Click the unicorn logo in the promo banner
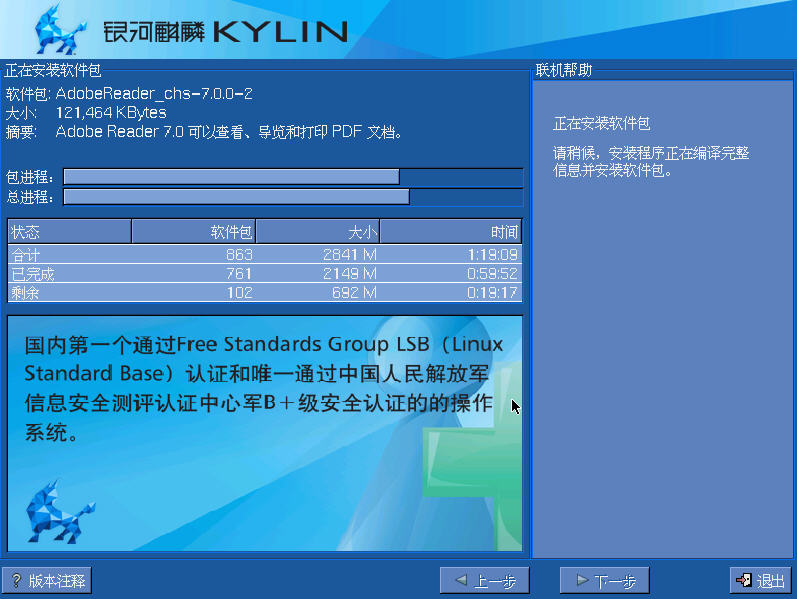The width and height of the screenshot is (797, 599). (x=59, y=512)
